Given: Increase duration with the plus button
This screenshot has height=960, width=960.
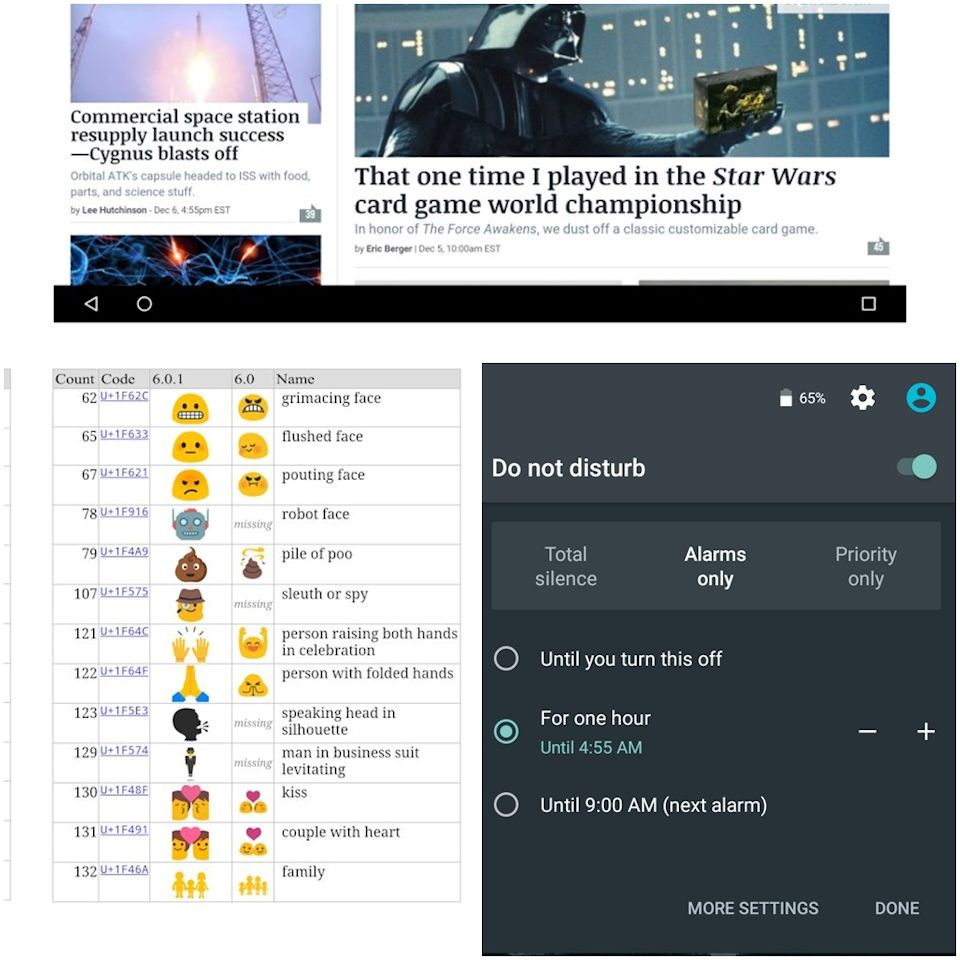Looking at the screenshot, I should point(926,732).
